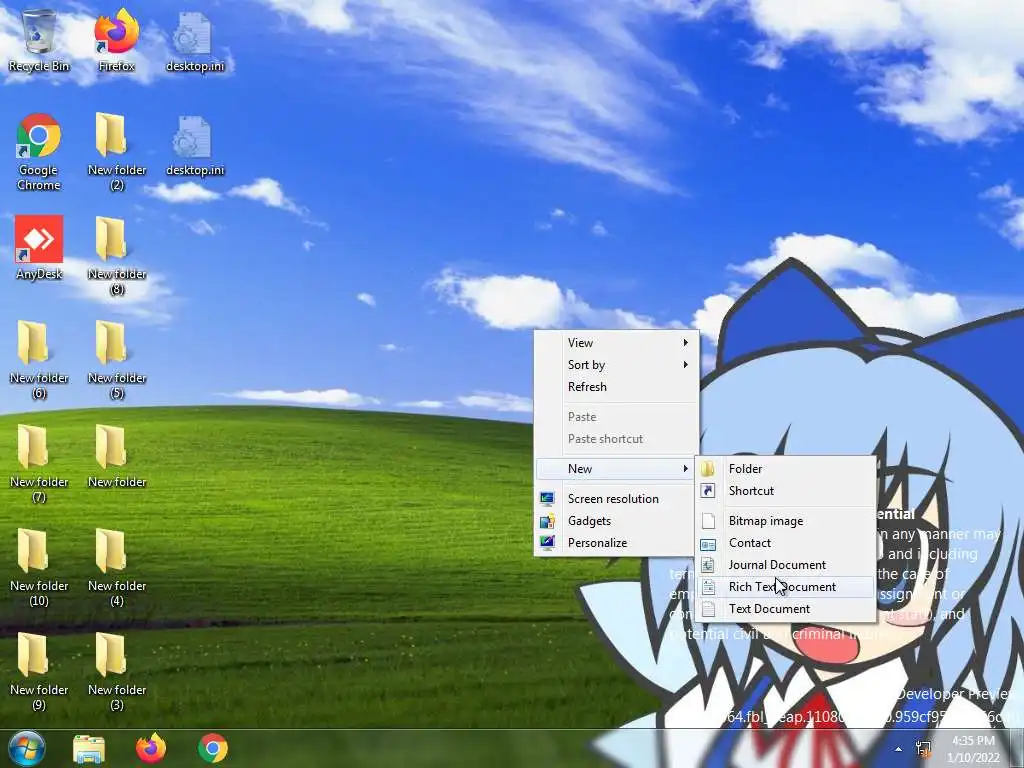Image resolution: width=1024 pixels, height=768 pixels.
Task: Select the desktop.ini file beside Firefox
Action: pos(195,43)
